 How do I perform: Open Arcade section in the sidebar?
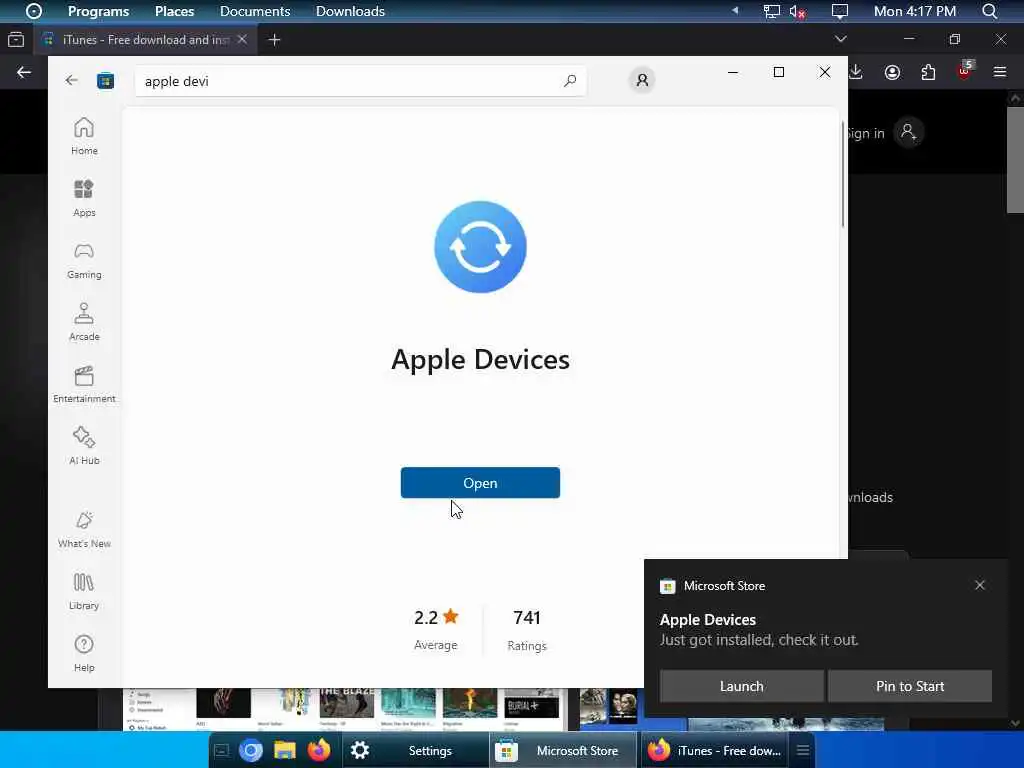[x=84, y=322]
